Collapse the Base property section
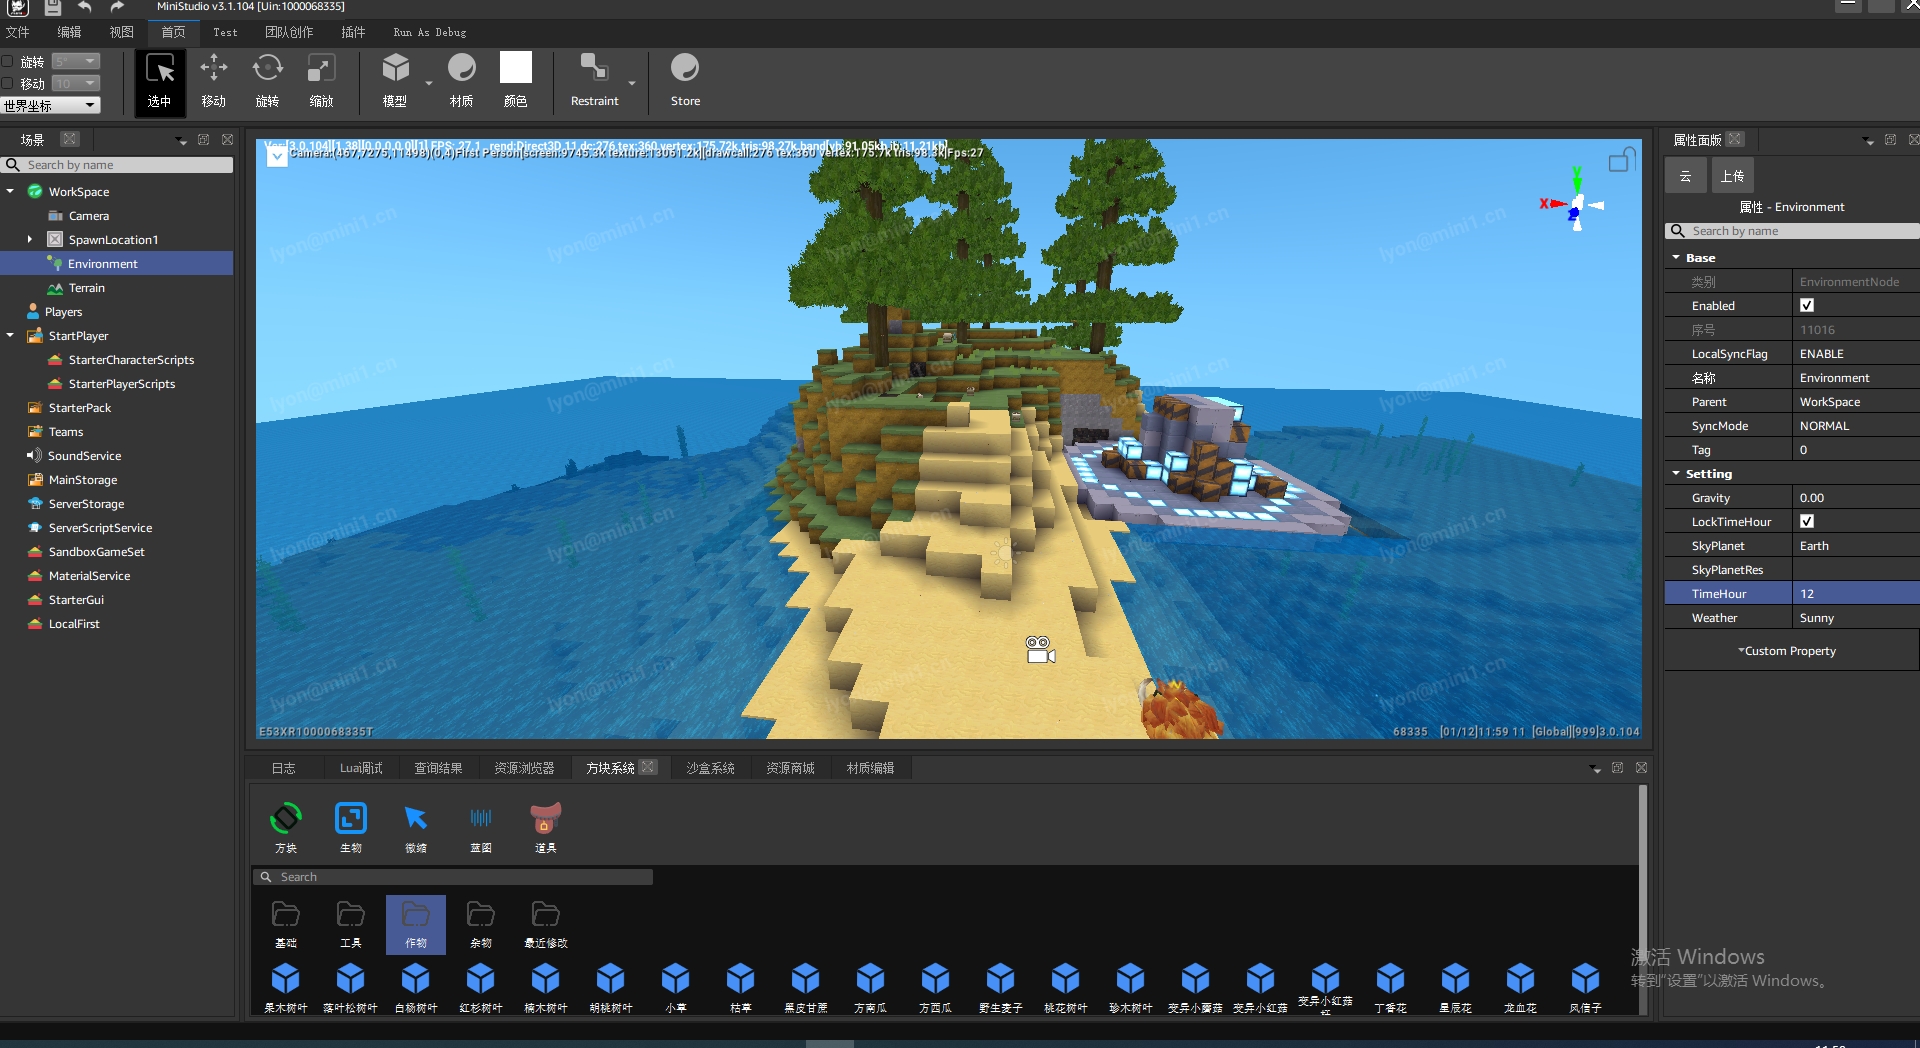Screen dimensions: 1920x1048 (x=1676, y=258)
